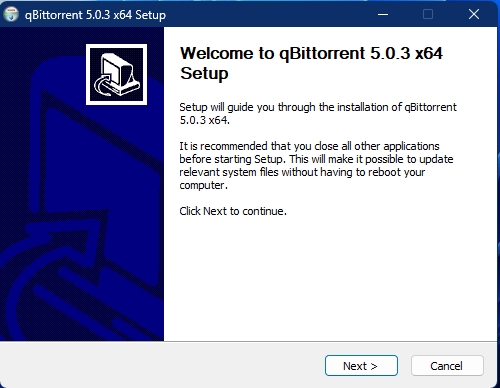Open the window menu via qBittorrent title icon
500x388 pixels.
pos(11,14)
